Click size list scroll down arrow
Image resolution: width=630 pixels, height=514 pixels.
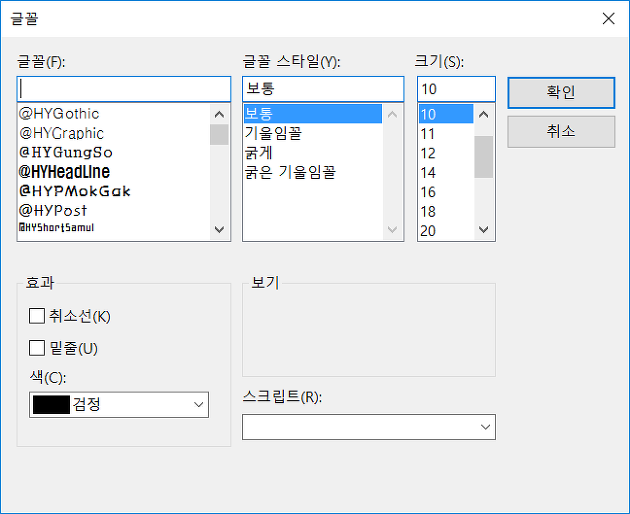(484, 229)
